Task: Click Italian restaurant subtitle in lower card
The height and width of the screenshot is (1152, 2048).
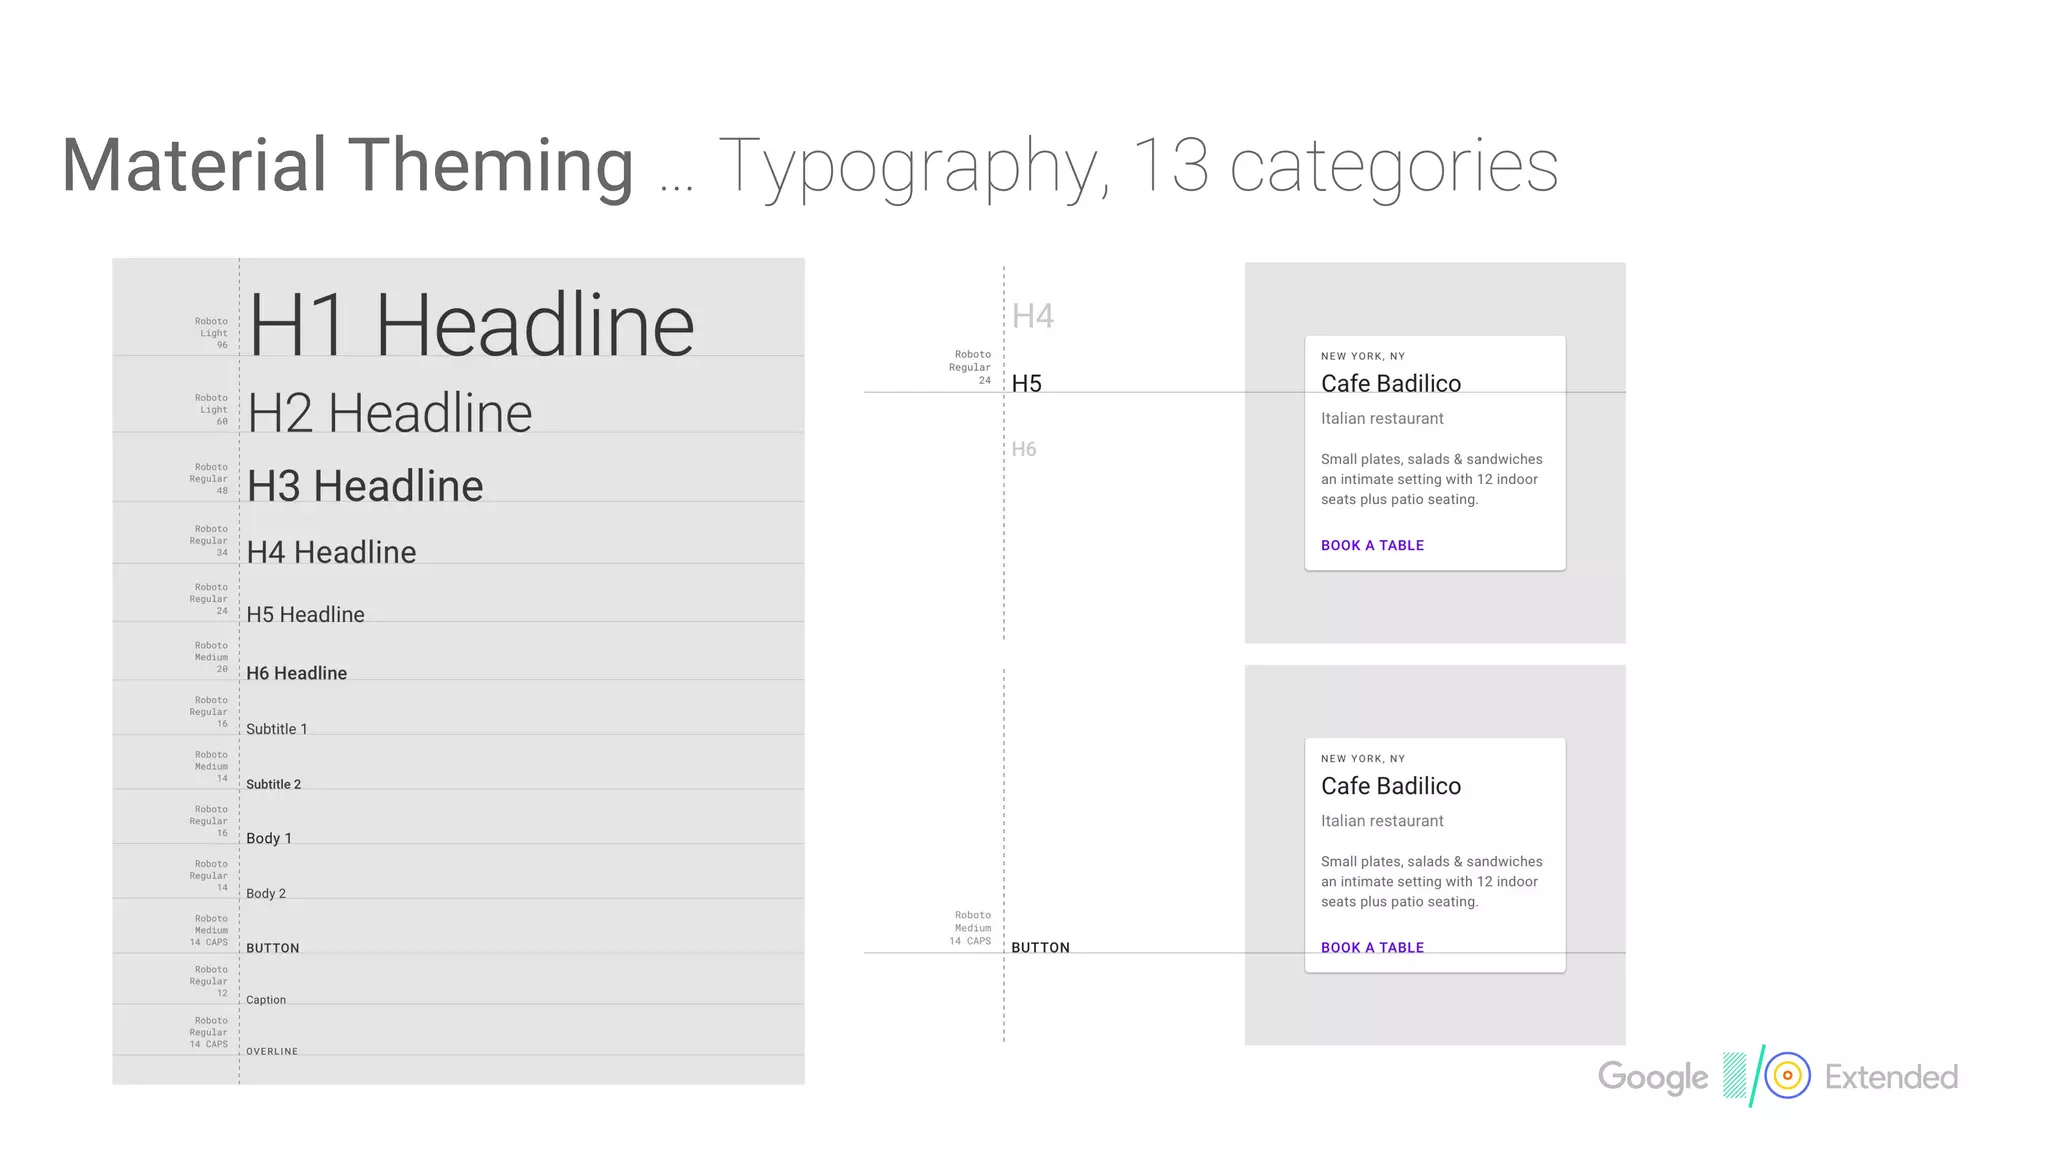Action: point(1382,821)
